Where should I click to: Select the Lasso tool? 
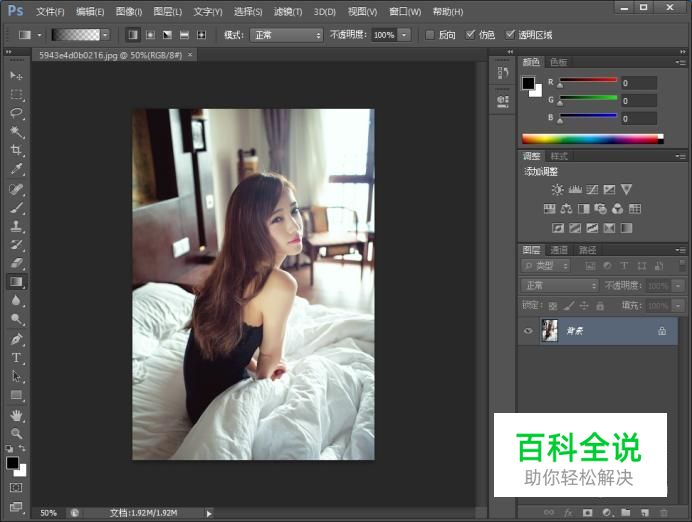point(17,113)
